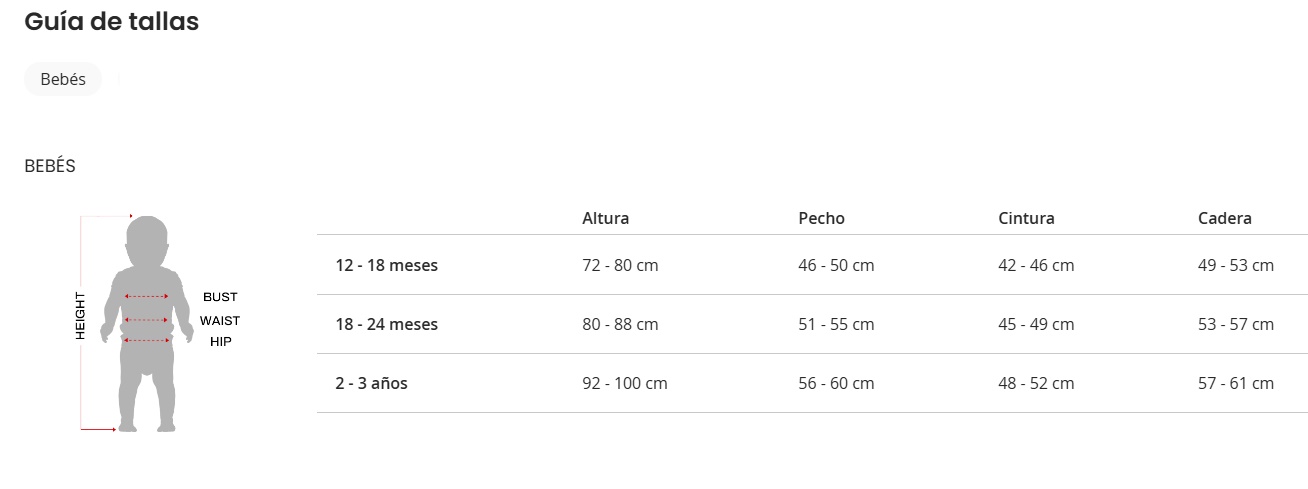Select the Bebés category tab
This screenshot has height=489, width=1308.
click(63, 79)
